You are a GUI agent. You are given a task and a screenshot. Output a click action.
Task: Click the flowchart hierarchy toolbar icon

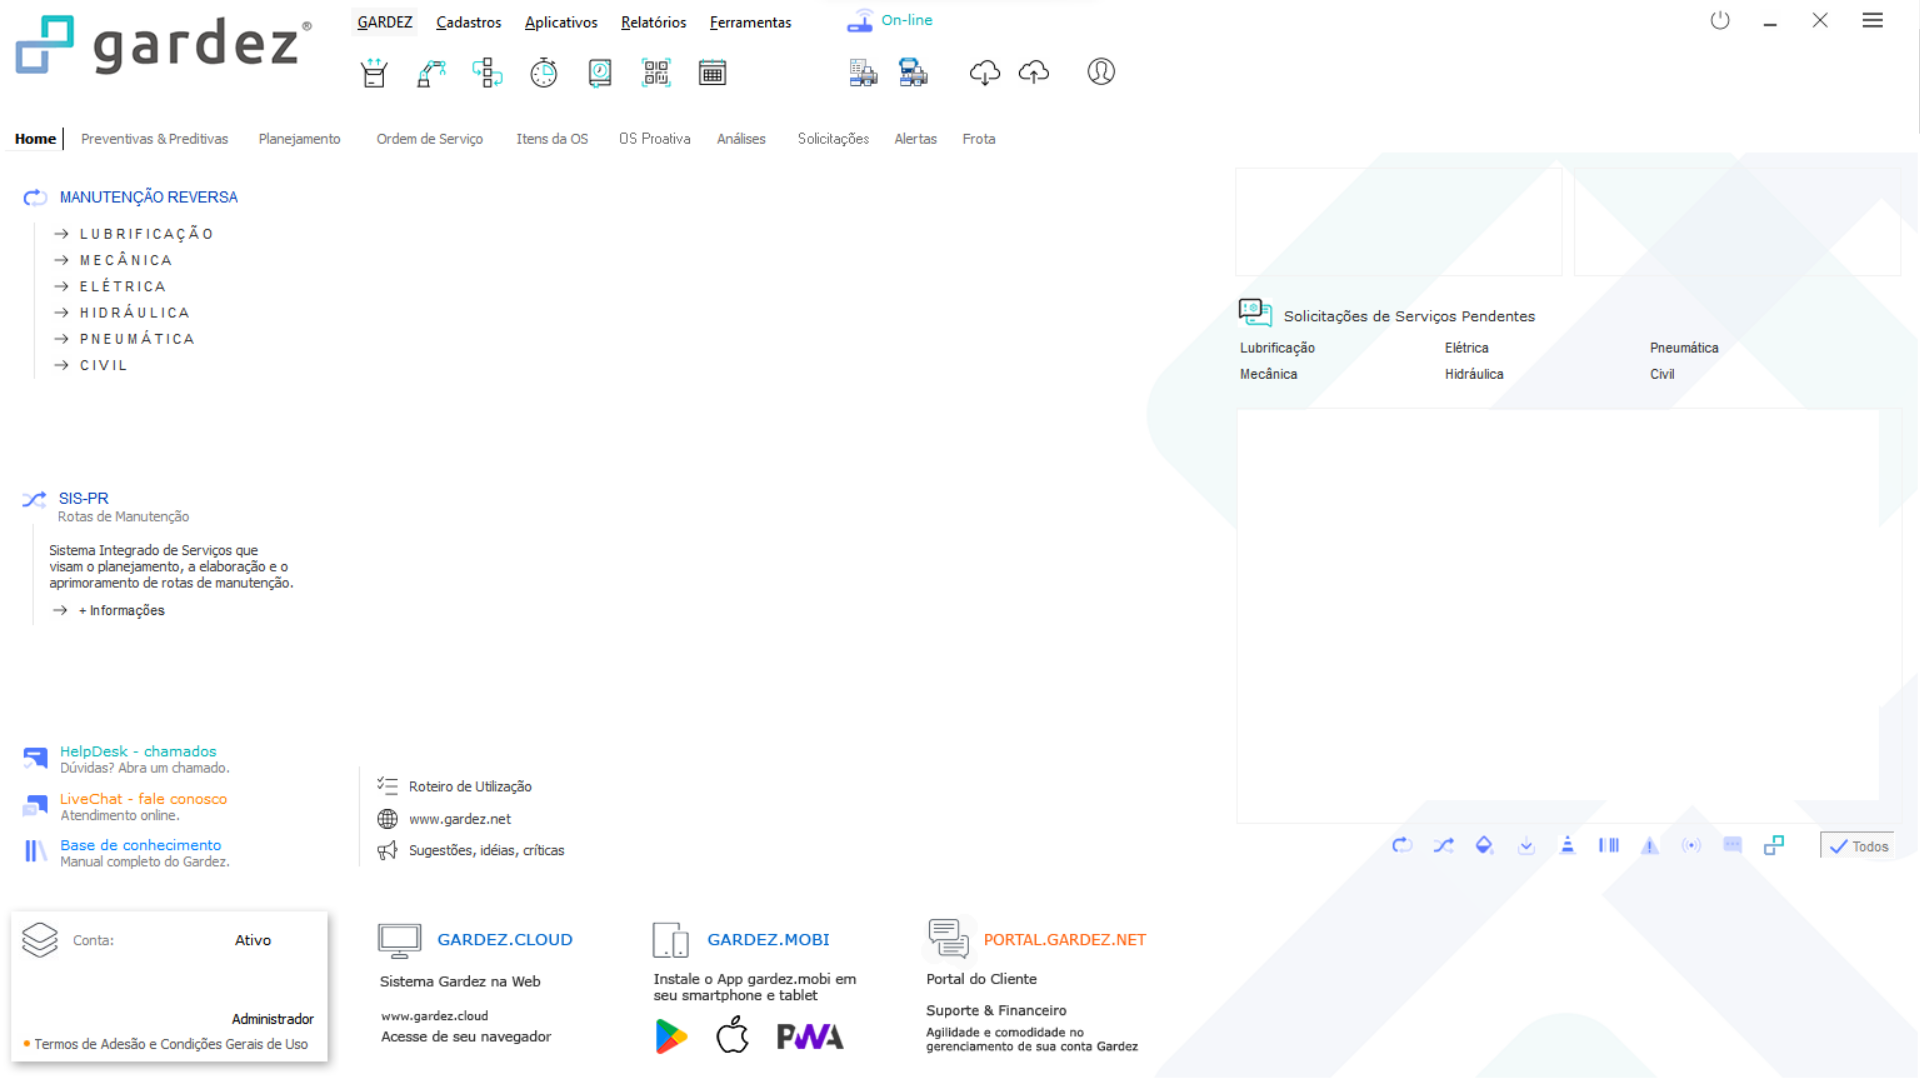pyautogui.click(x=487, y=73)
